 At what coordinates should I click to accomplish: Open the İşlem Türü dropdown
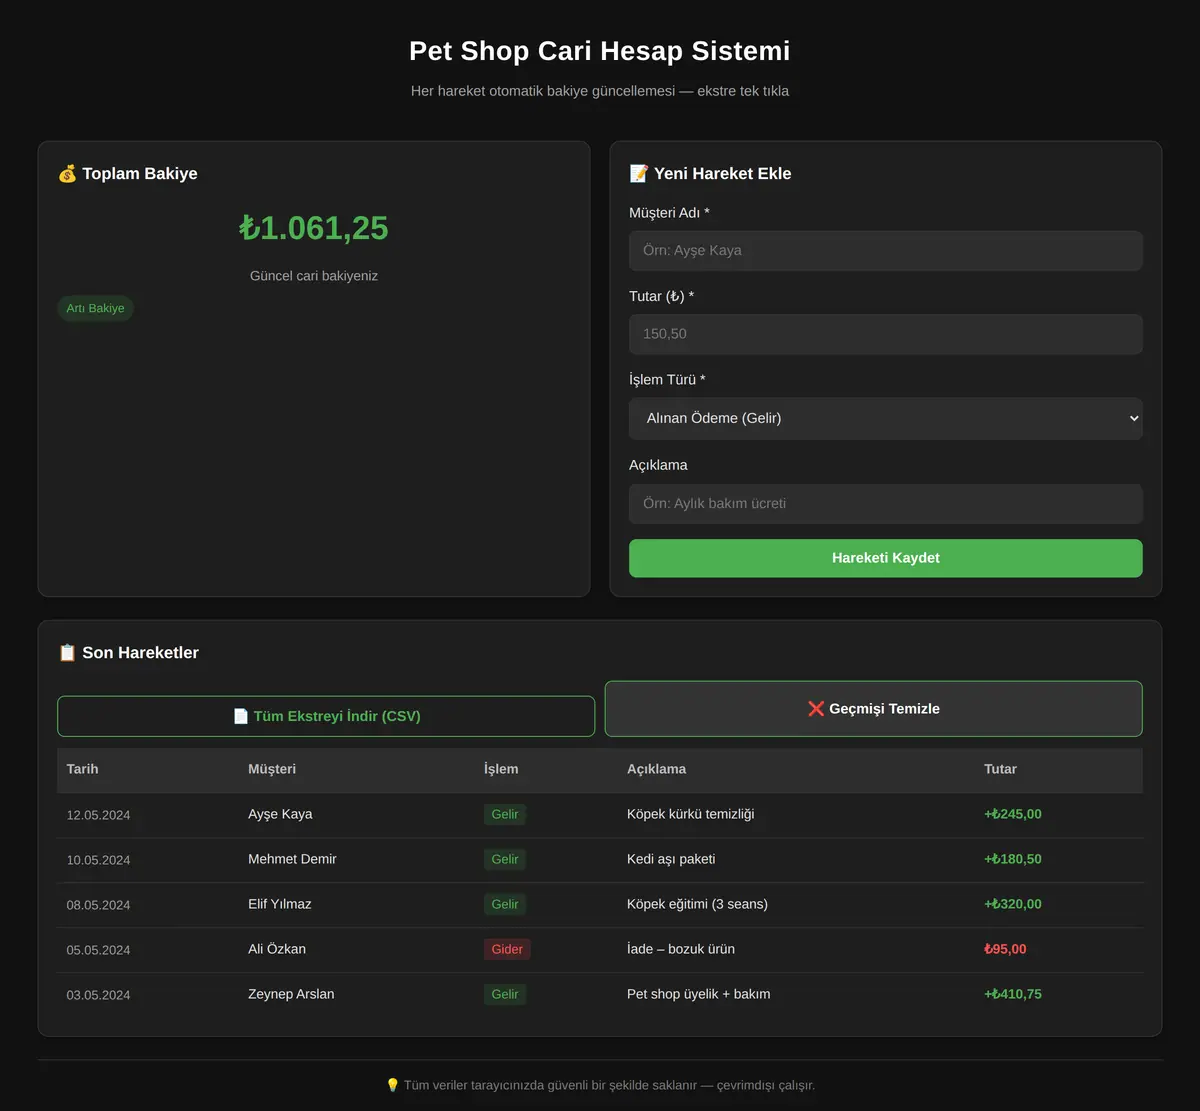pyautogui.click(x=886, y=418)
